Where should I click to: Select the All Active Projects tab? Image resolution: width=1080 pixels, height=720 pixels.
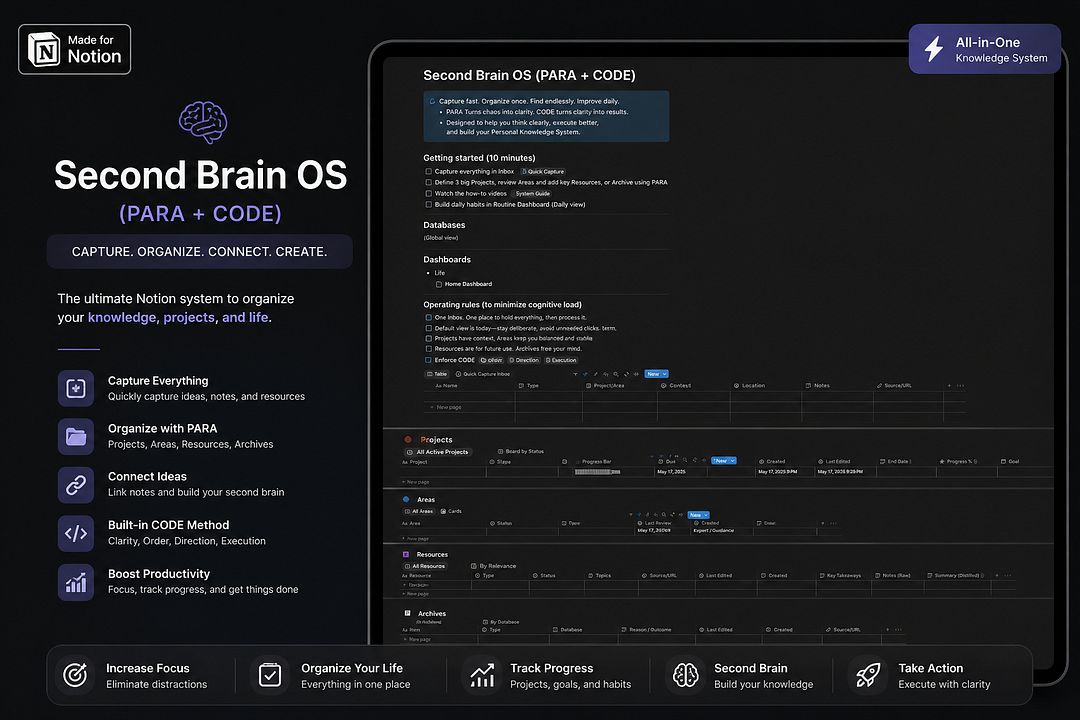[438, 452]
